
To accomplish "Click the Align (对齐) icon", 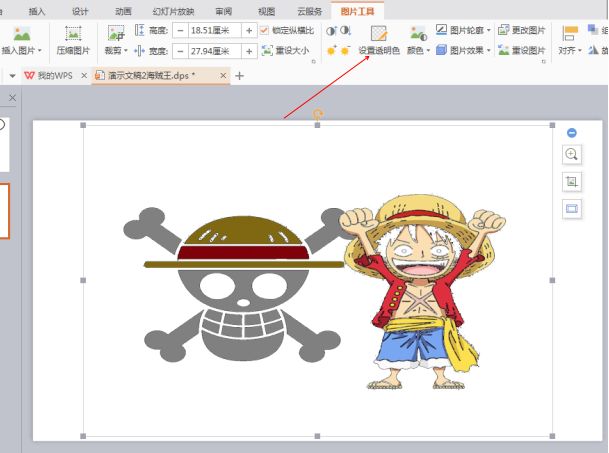I will 570,33.
